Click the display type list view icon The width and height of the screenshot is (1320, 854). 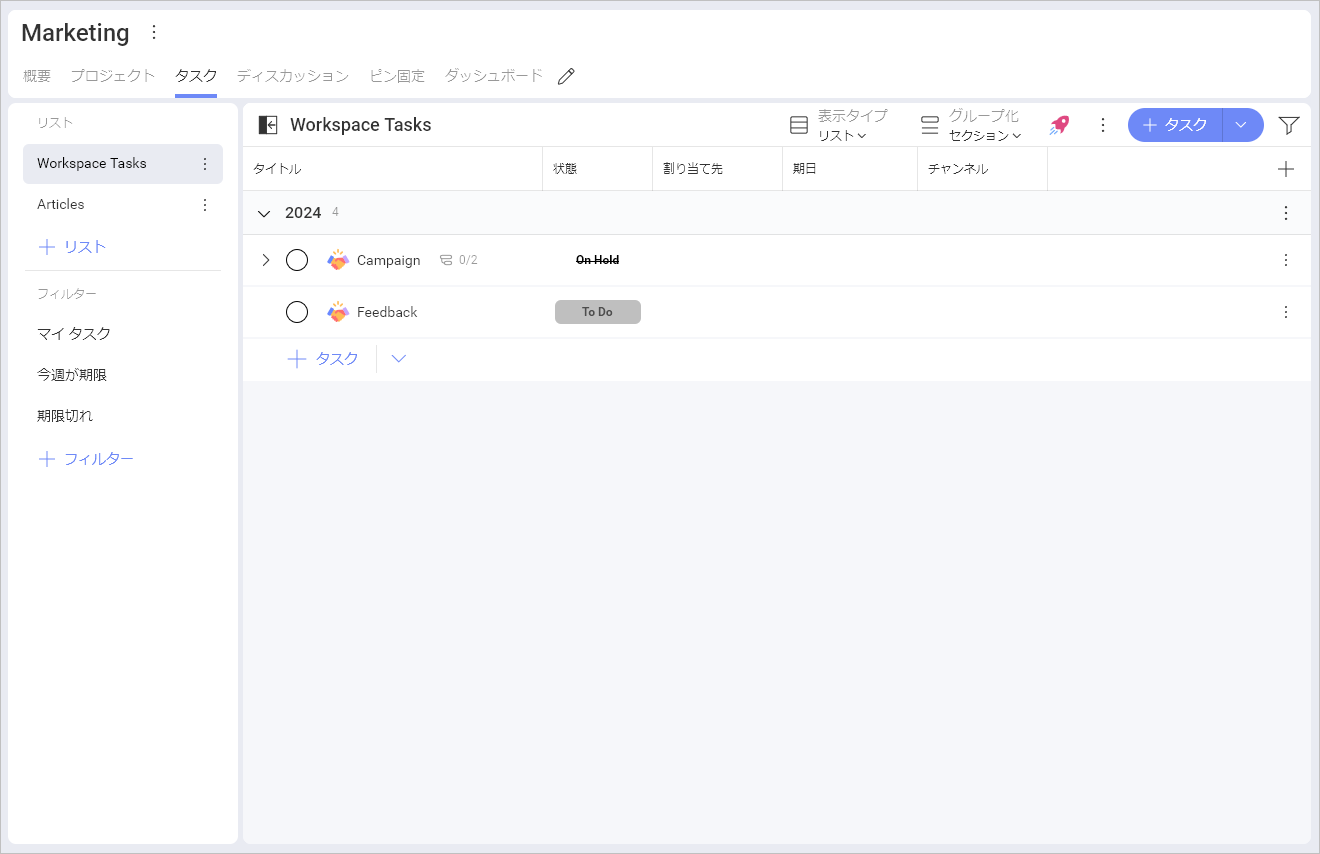point(799,125)
